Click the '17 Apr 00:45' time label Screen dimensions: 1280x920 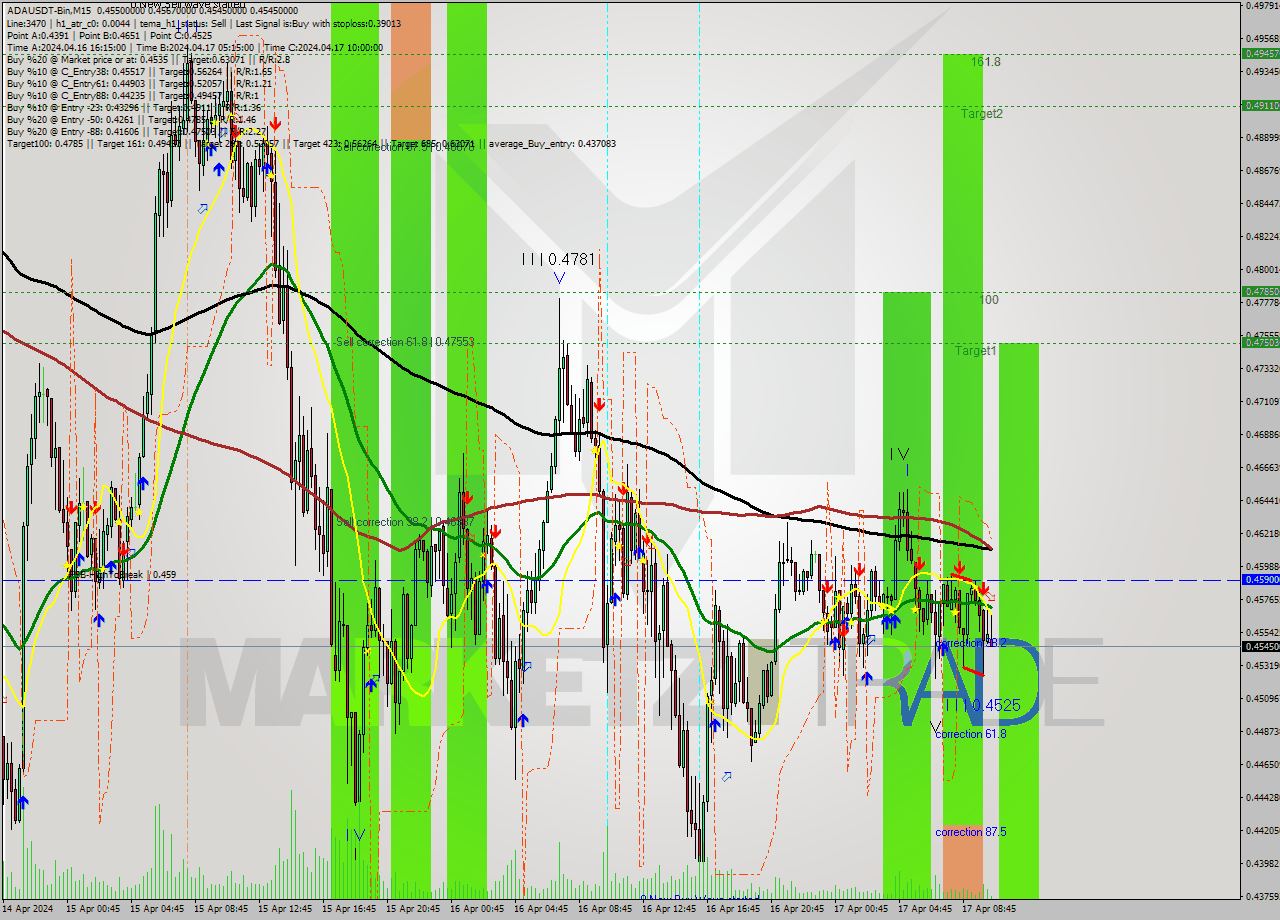pyautogui.click(x=860, y=909)
